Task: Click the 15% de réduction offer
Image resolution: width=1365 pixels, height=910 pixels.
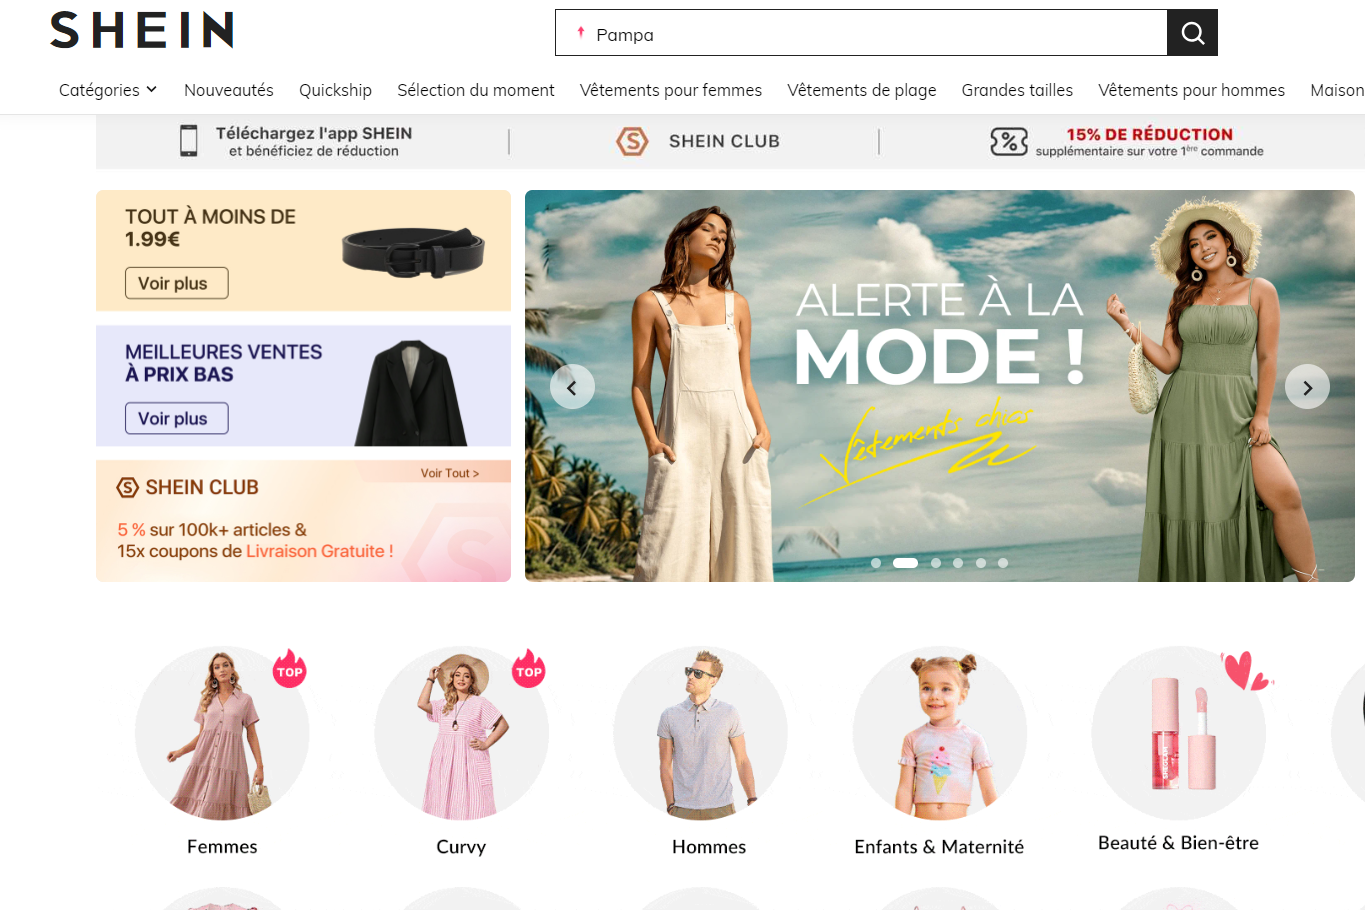Action: [x=1149, y=141]
